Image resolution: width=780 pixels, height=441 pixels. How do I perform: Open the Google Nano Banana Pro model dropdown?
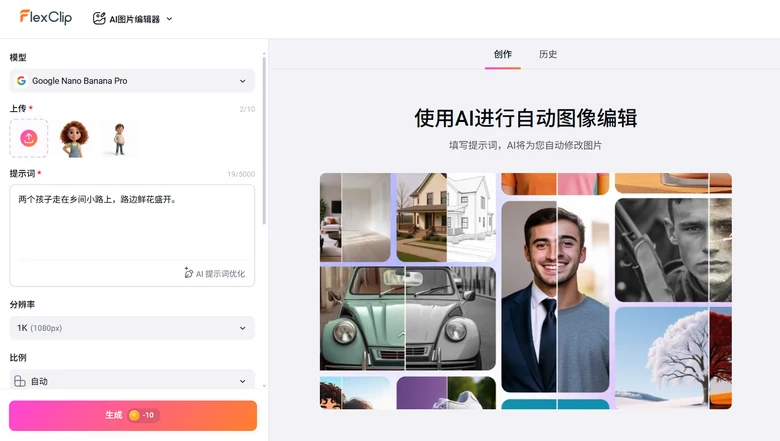132,81
